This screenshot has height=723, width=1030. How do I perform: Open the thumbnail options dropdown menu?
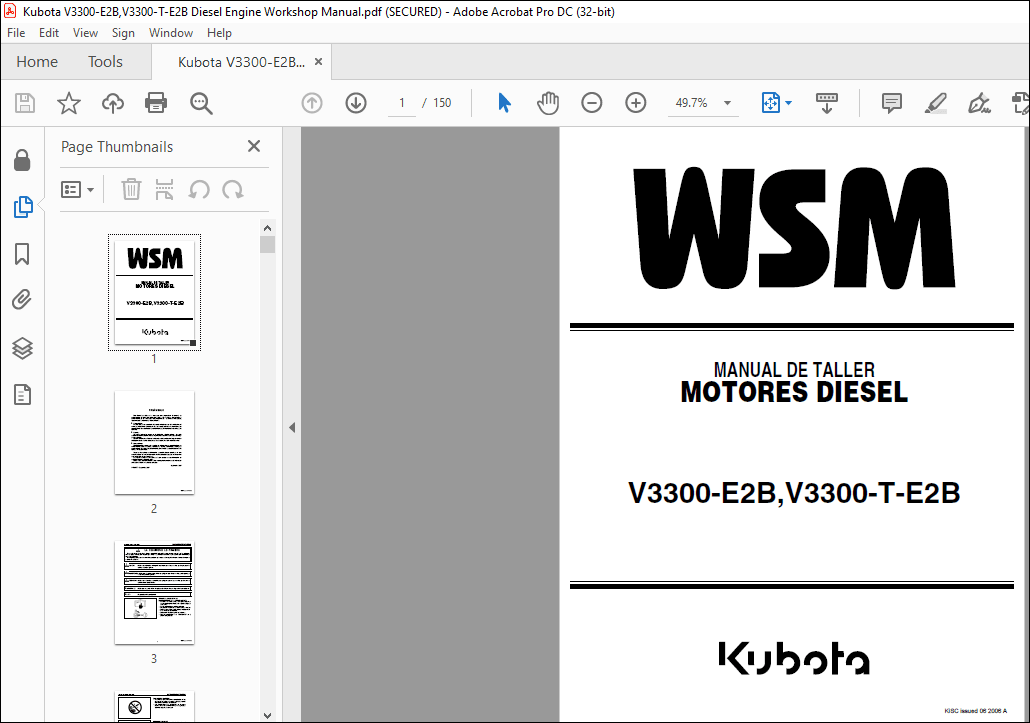click(x=78, y=189)
